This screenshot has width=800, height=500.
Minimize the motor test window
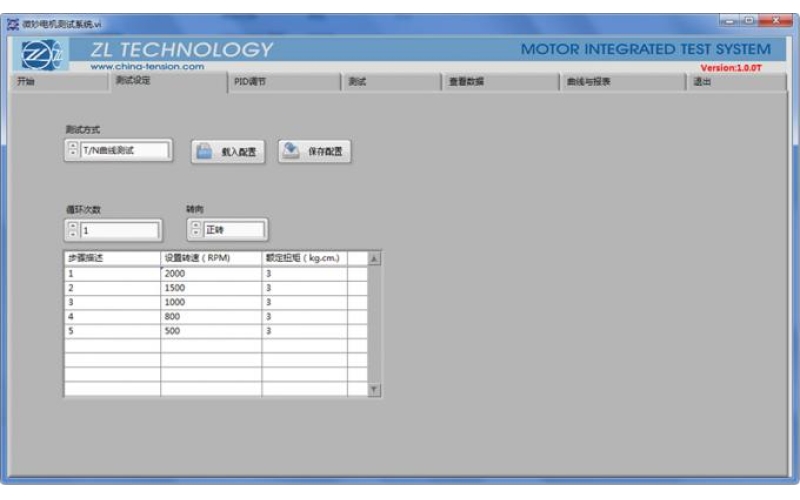(729, 20)
